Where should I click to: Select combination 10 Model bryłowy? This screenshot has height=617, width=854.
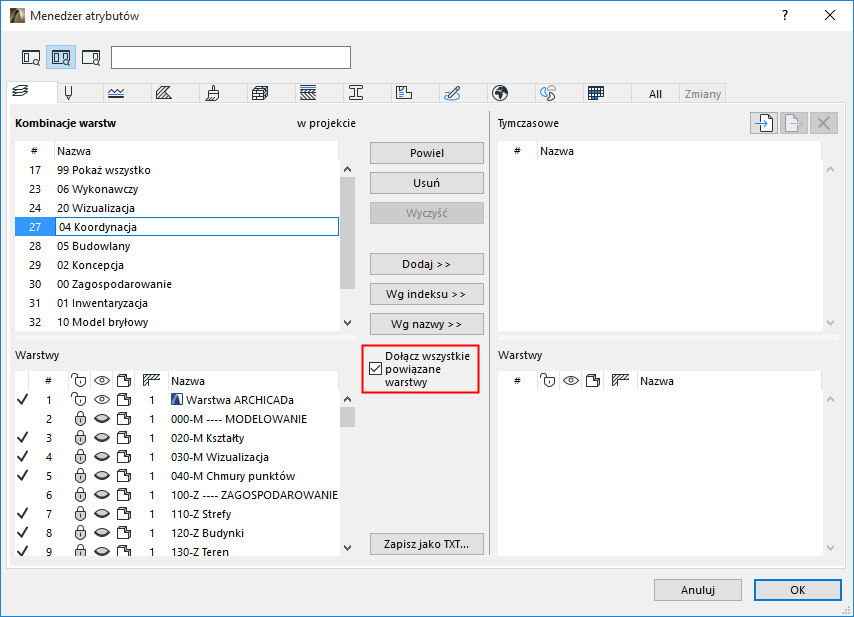coord(177,322)
